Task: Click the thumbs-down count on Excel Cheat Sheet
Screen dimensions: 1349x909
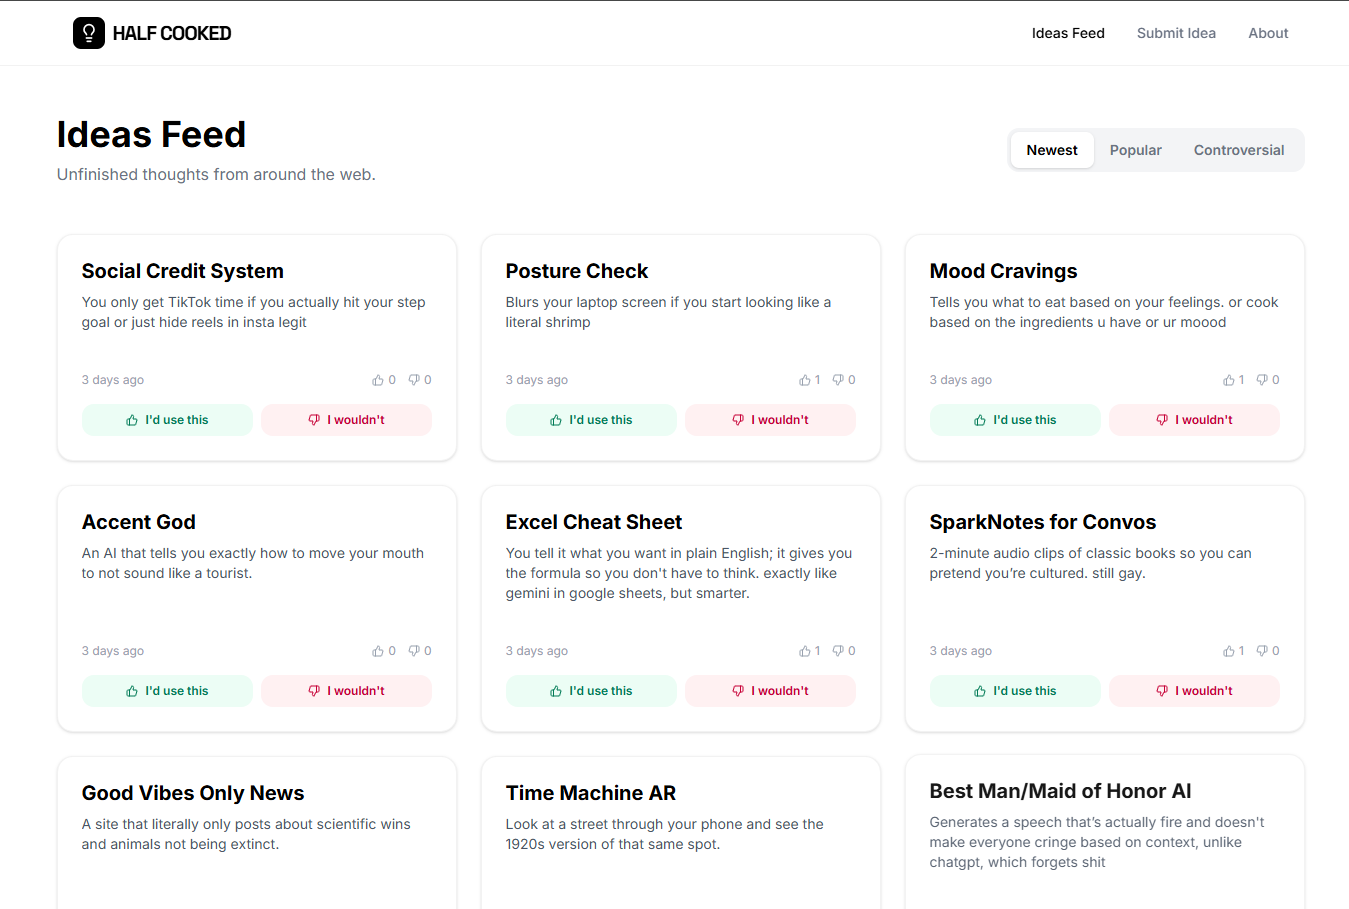Action: coord(843,650)
